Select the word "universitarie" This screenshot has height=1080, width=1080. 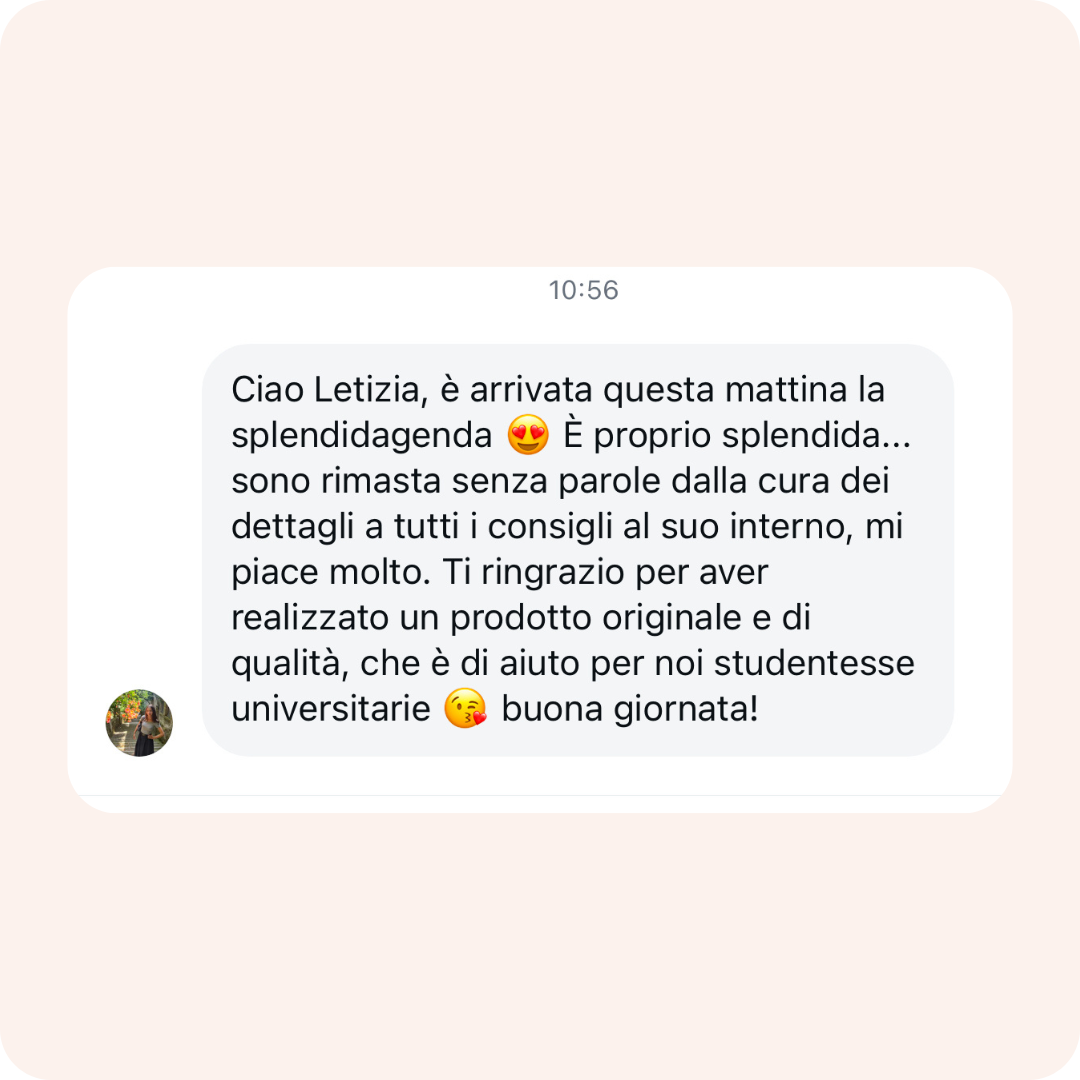[x=331, y=709]
